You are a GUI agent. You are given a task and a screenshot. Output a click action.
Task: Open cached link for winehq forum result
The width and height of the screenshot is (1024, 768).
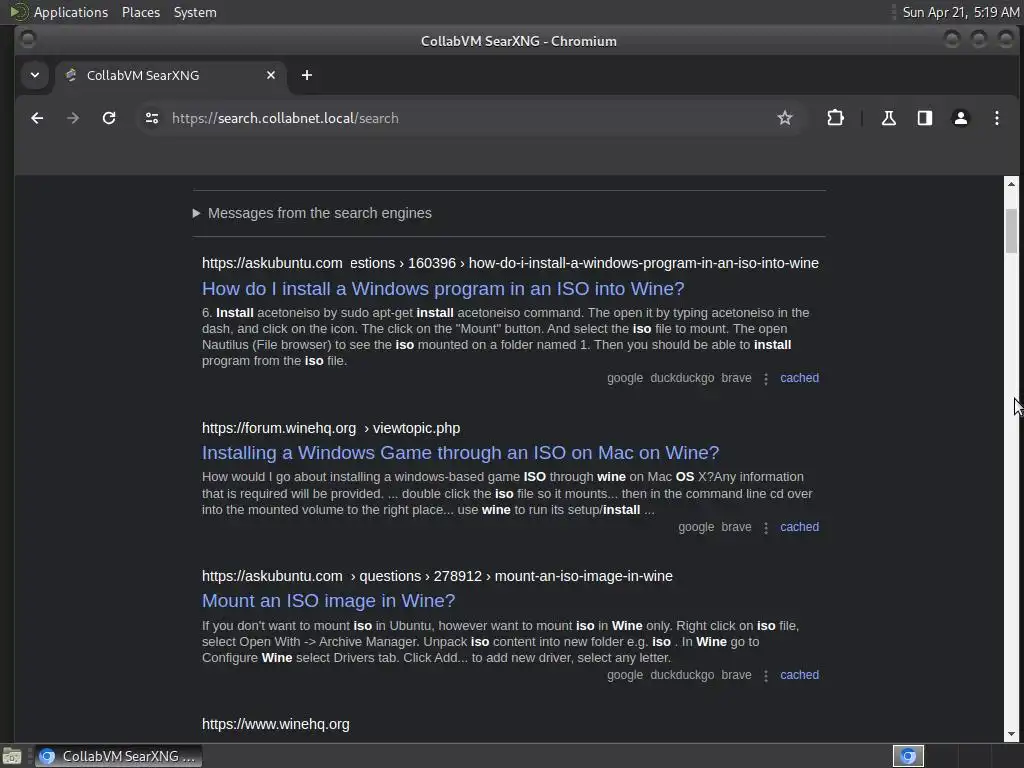click(799, 527)
